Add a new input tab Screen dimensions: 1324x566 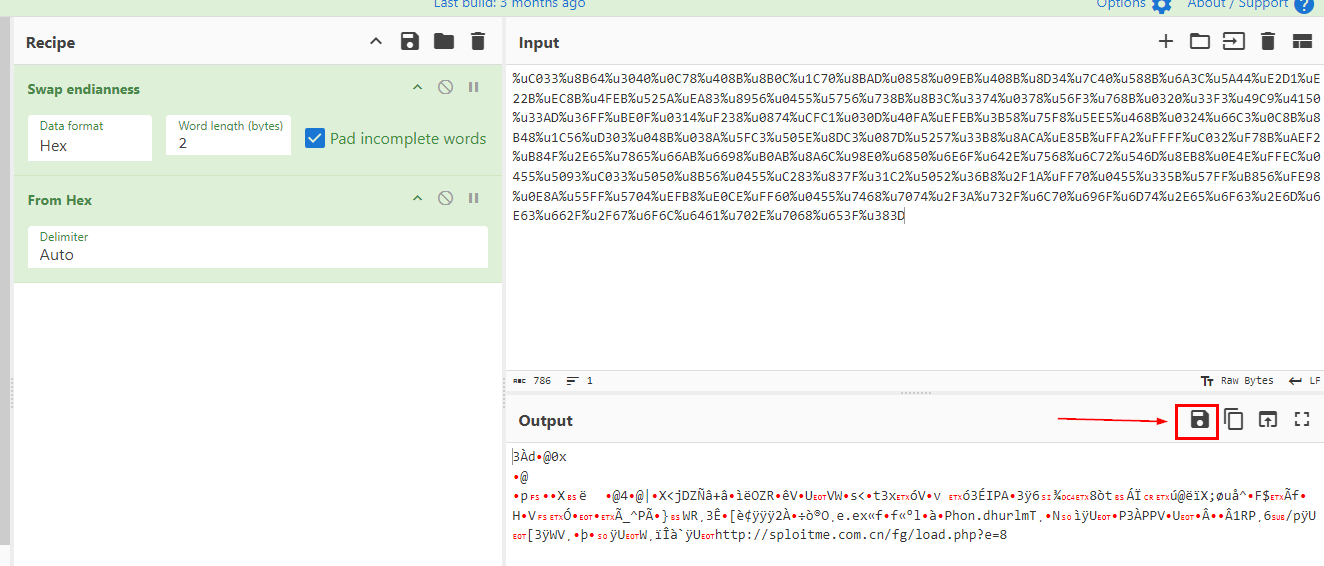pos(1165,42)
